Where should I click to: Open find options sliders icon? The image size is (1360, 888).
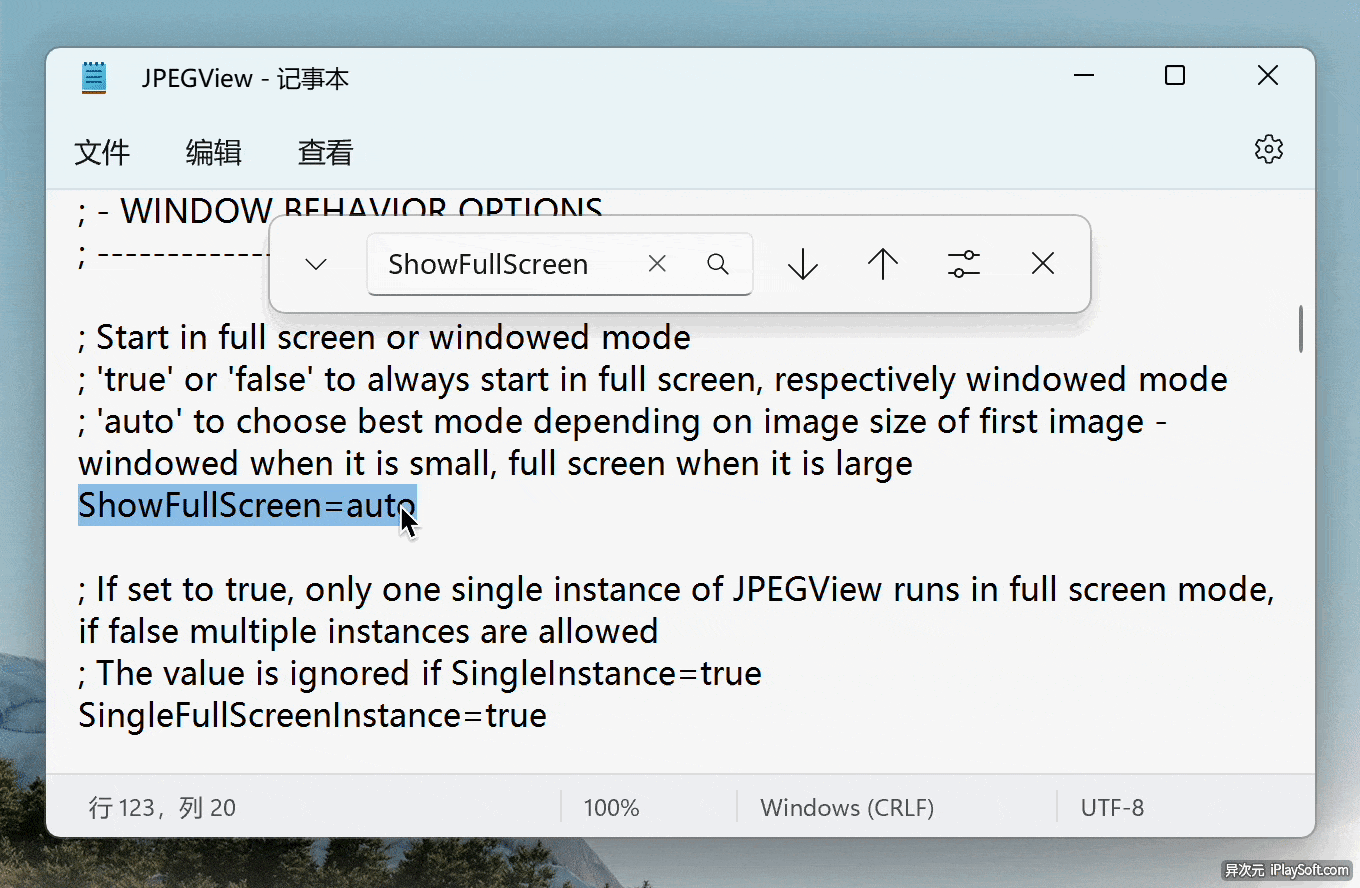click(x=963, y=264)
